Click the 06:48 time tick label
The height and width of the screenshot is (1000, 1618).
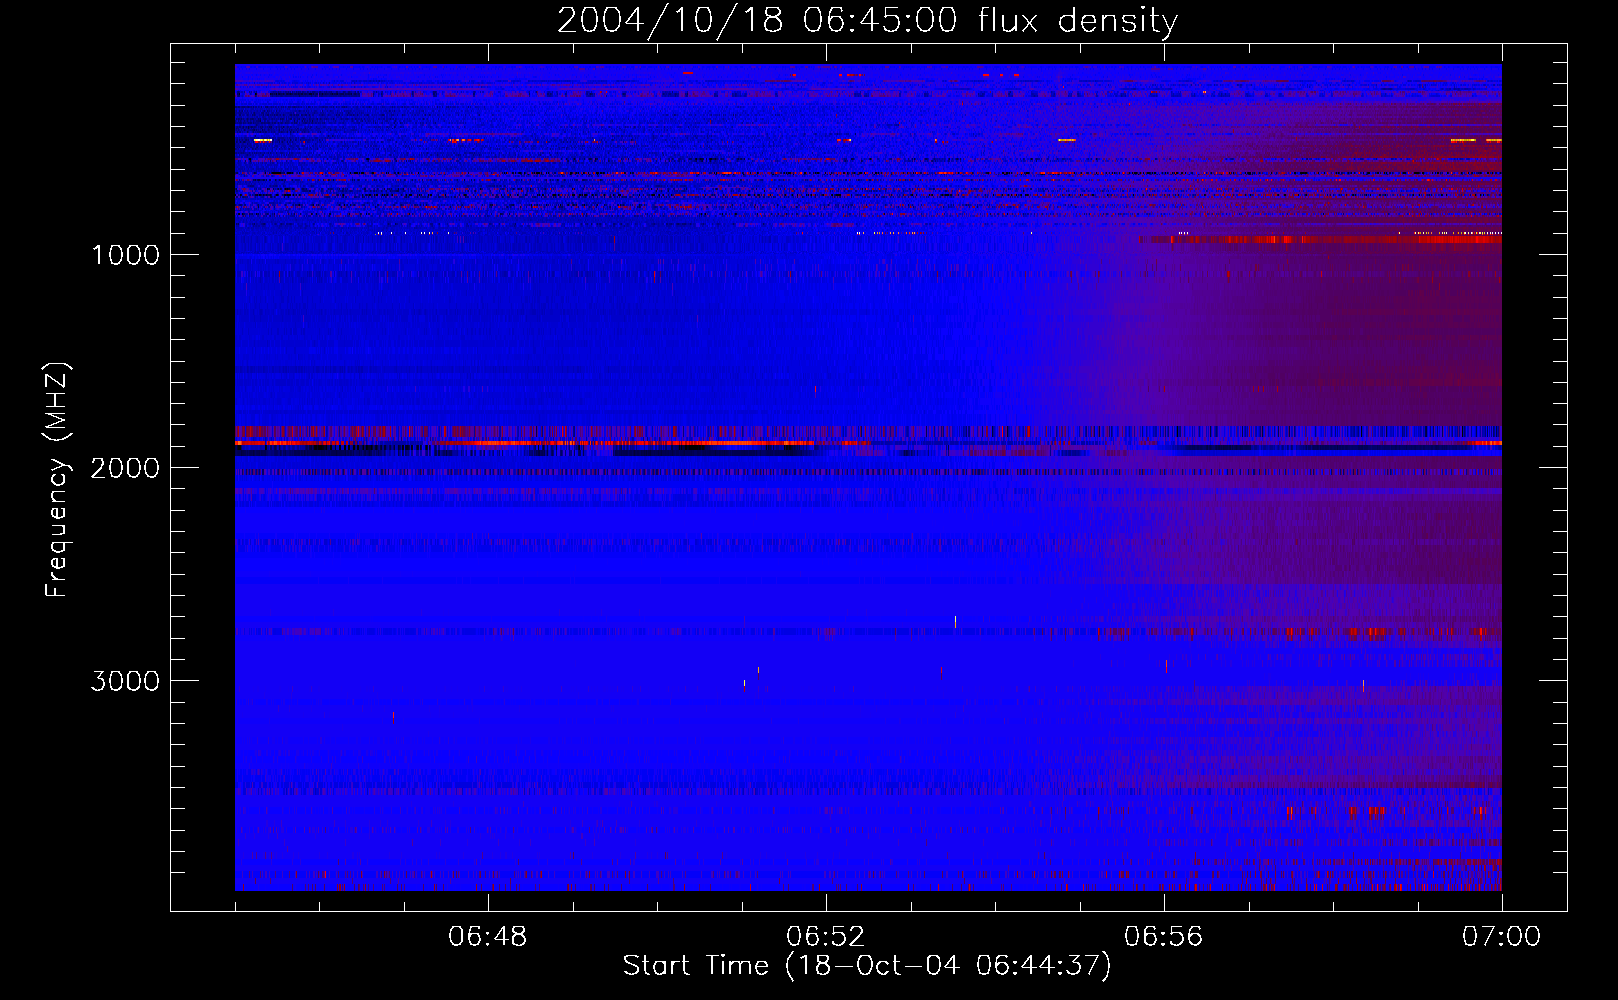click(x=488, y=937)
